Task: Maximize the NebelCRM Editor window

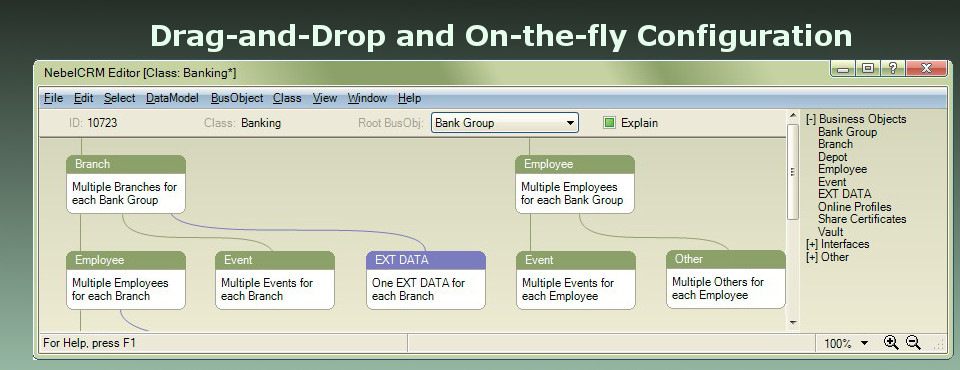Action: point(868,68)
